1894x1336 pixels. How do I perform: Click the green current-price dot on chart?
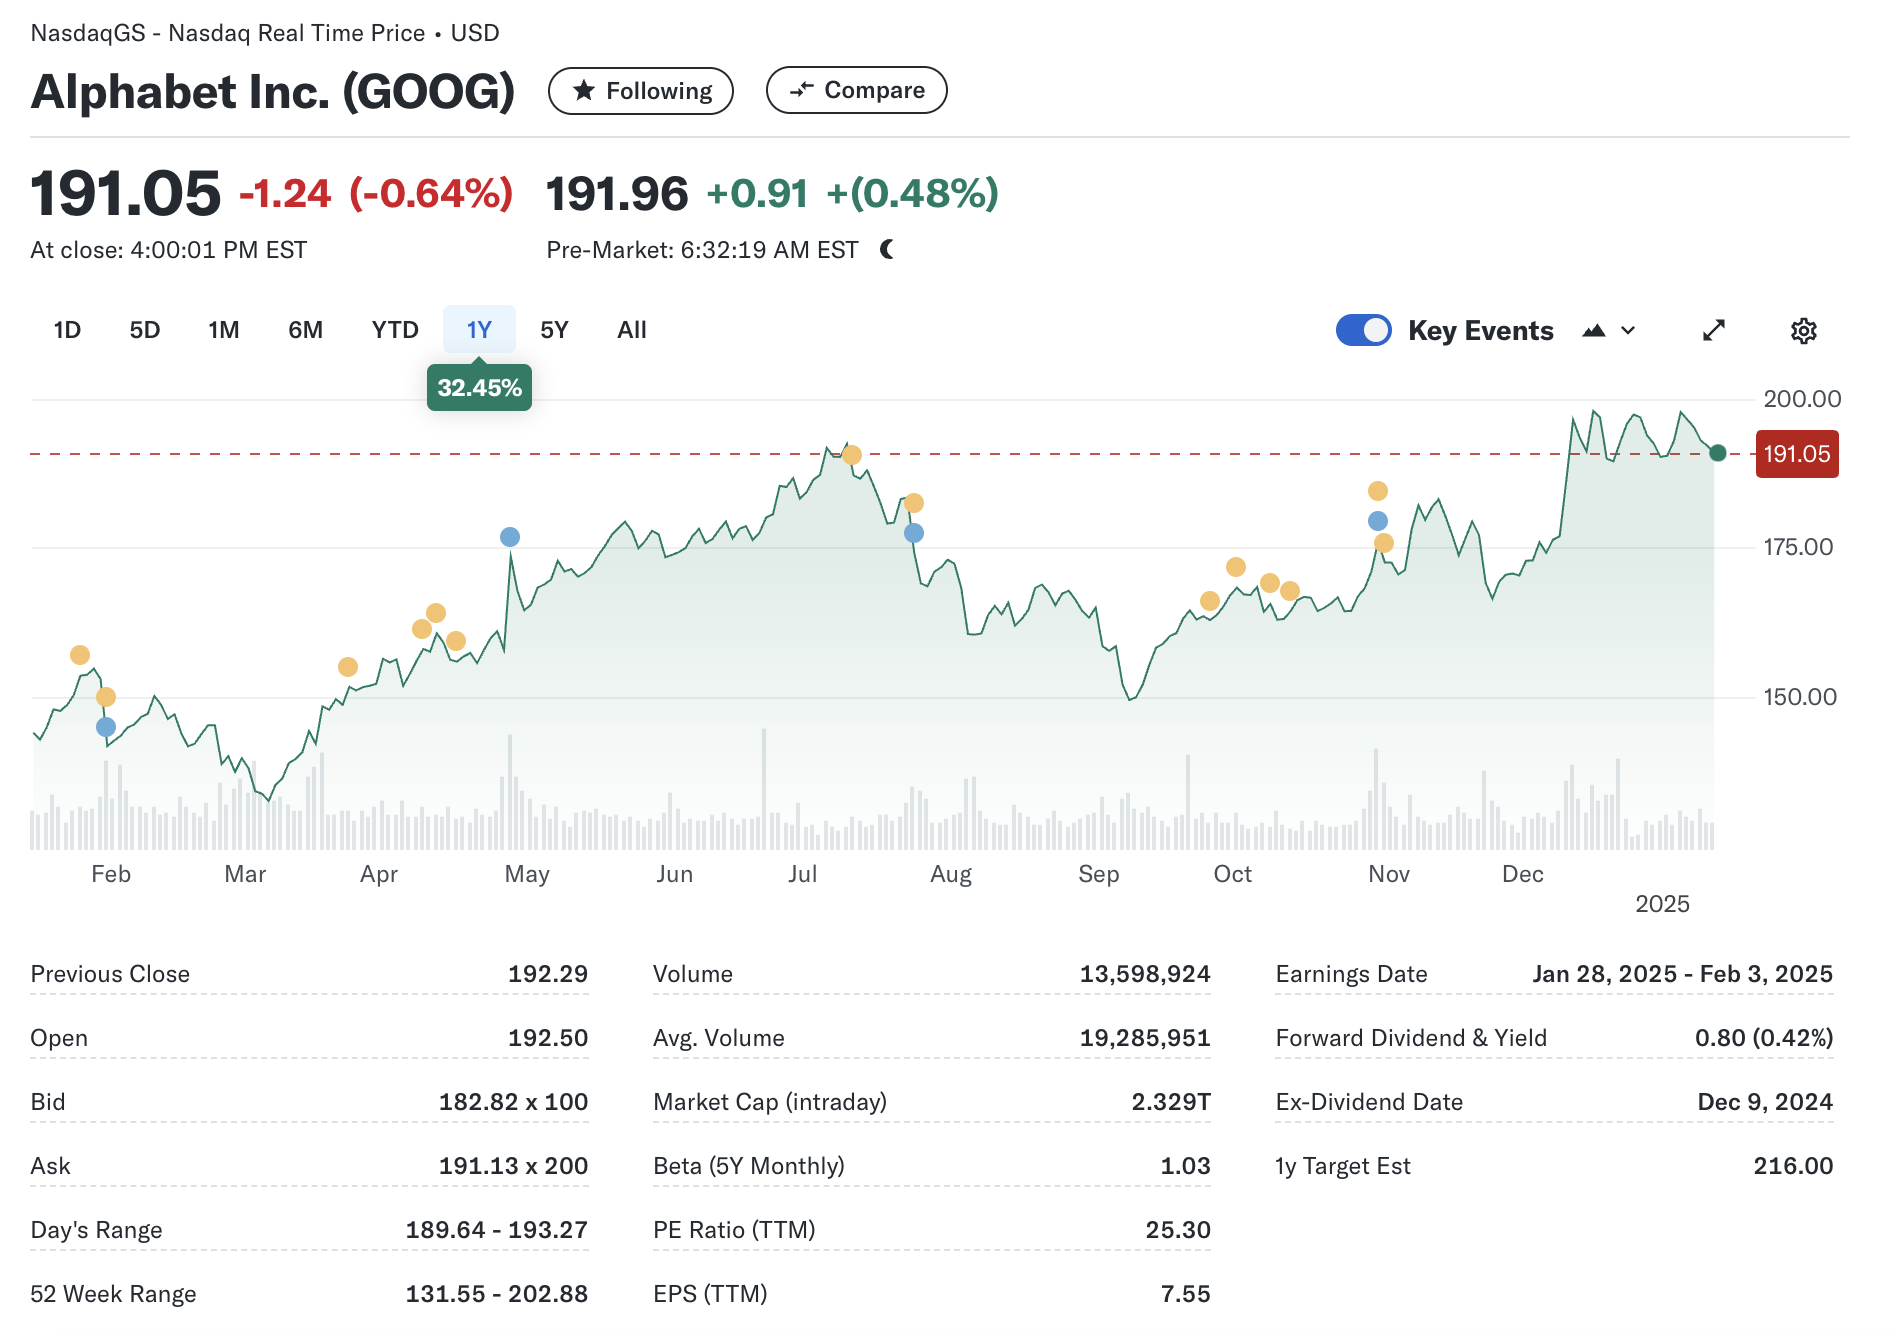[1718, 453]
